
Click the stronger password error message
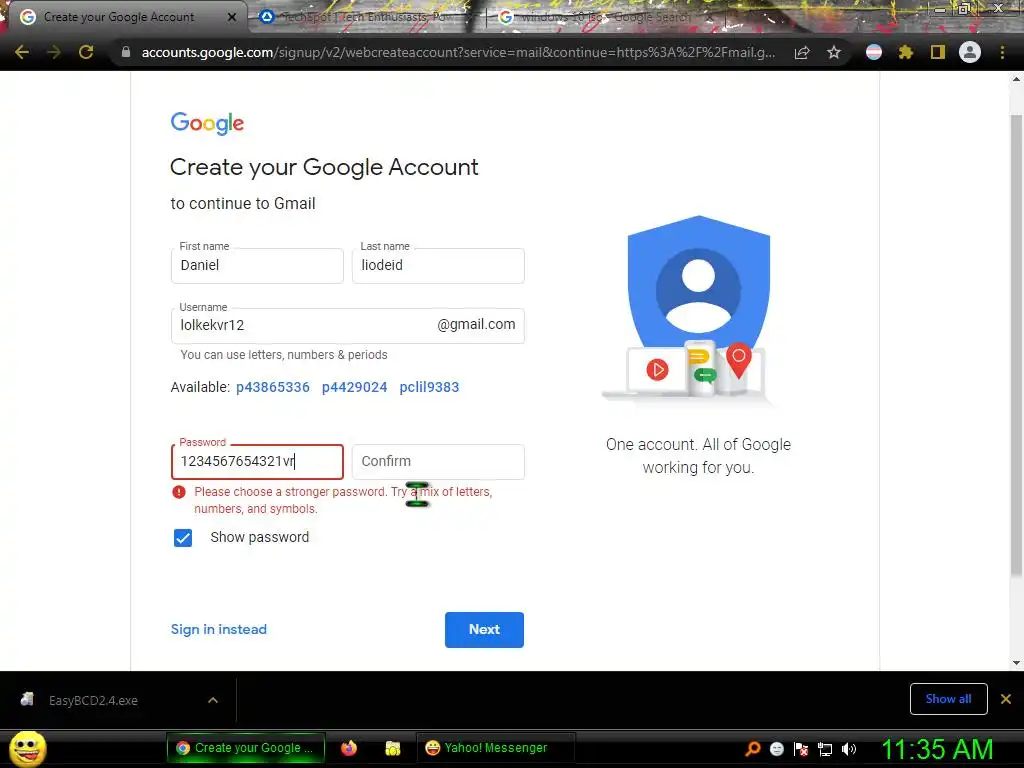point(343,500)
